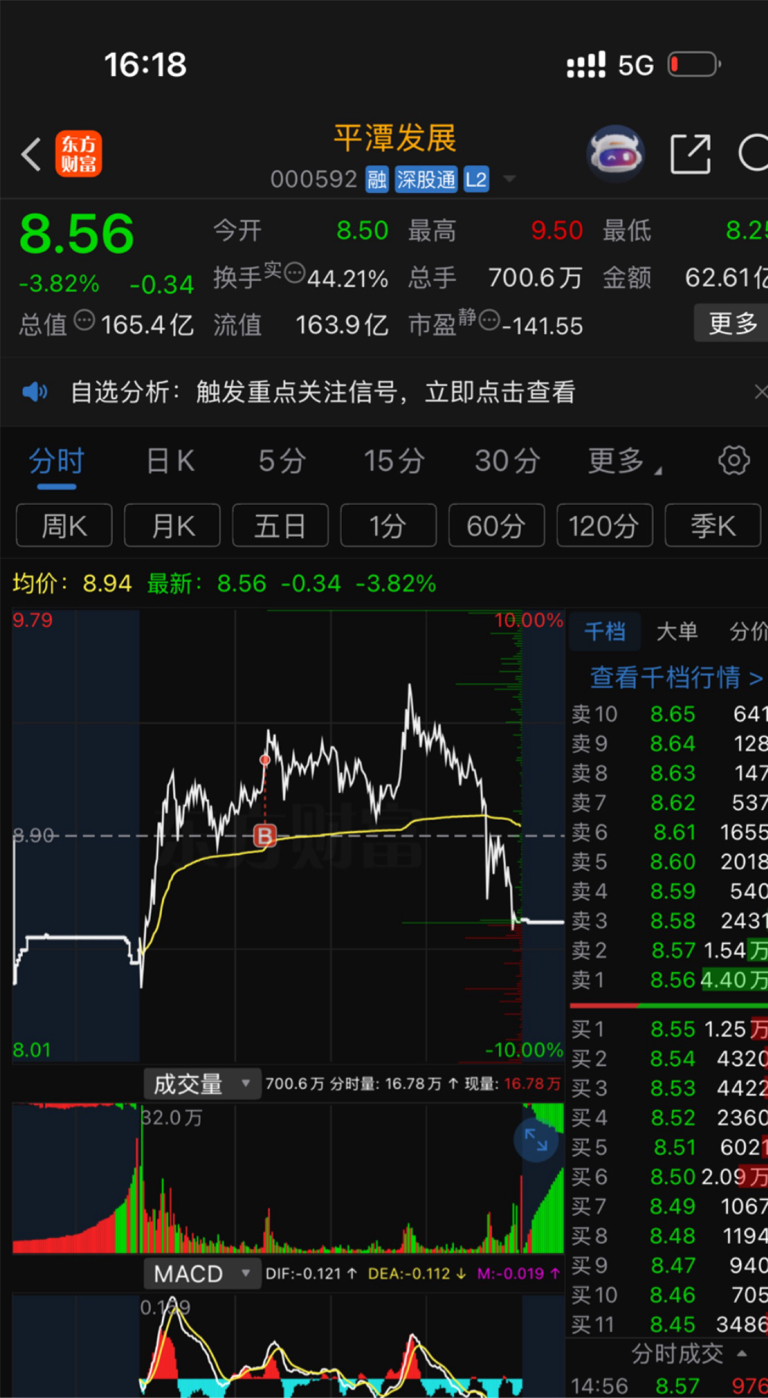Tap the large 8.56 current price
Viewport: 768px width, 1398px height.
tap(76, 234)
